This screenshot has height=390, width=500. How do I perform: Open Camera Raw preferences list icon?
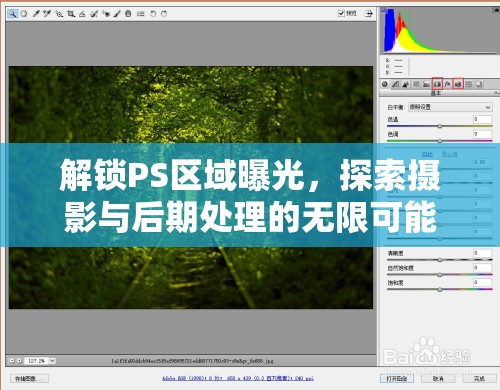(x=140, y=14)
